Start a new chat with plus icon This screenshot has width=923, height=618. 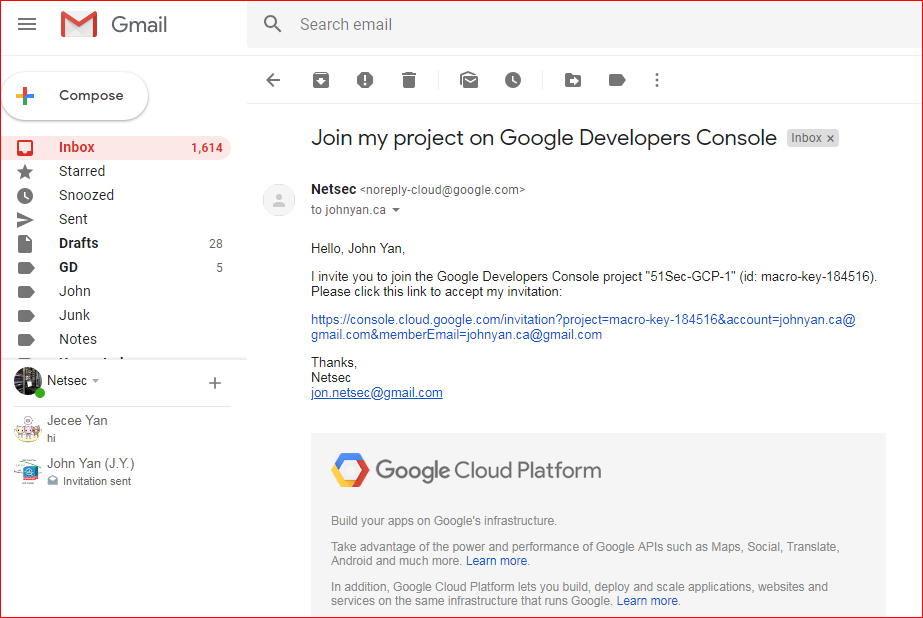[215, 383]
